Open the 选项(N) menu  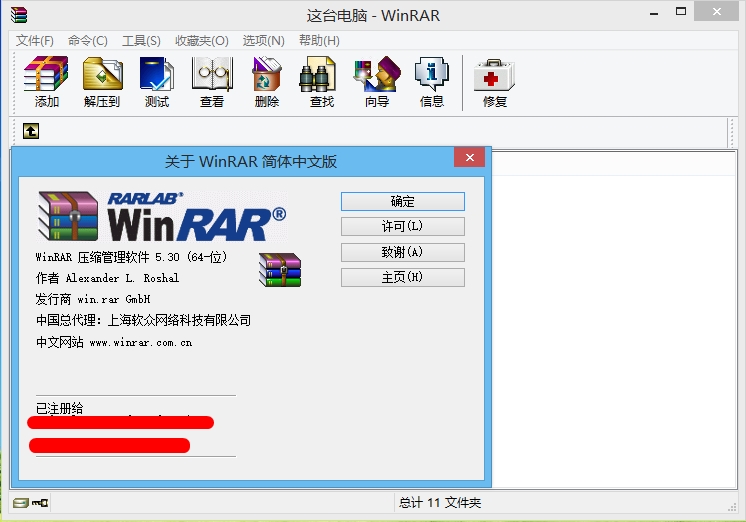264,41
